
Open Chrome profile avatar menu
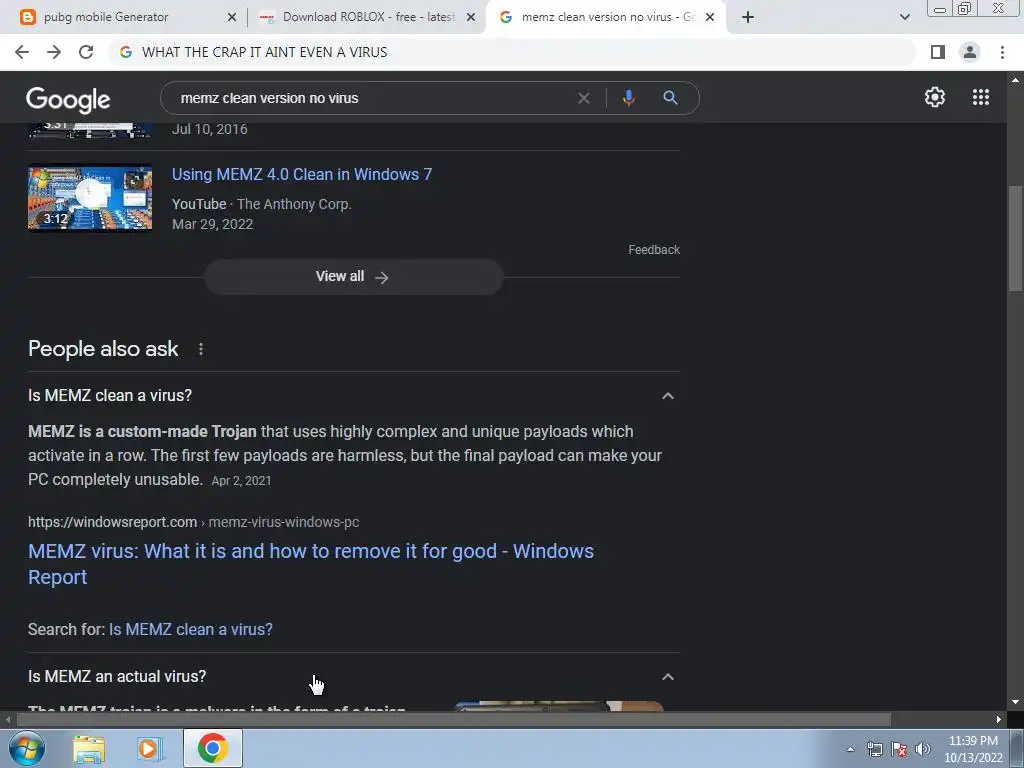pos(970,52)
